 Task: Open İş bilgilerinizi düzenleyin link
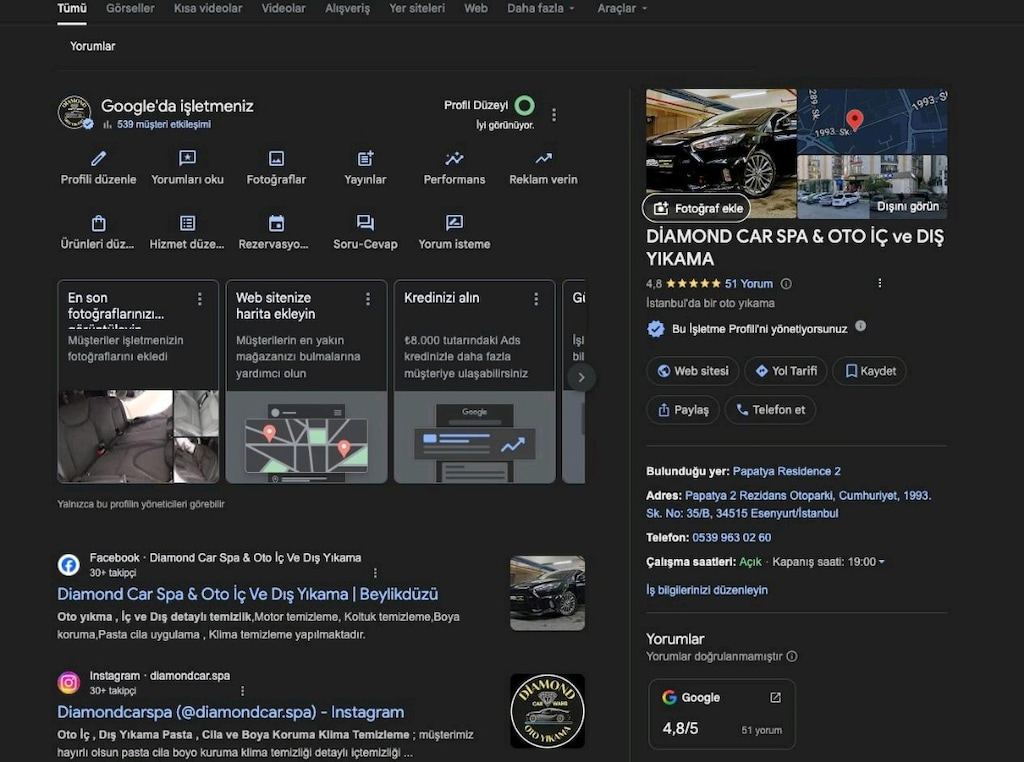[707, 590]
